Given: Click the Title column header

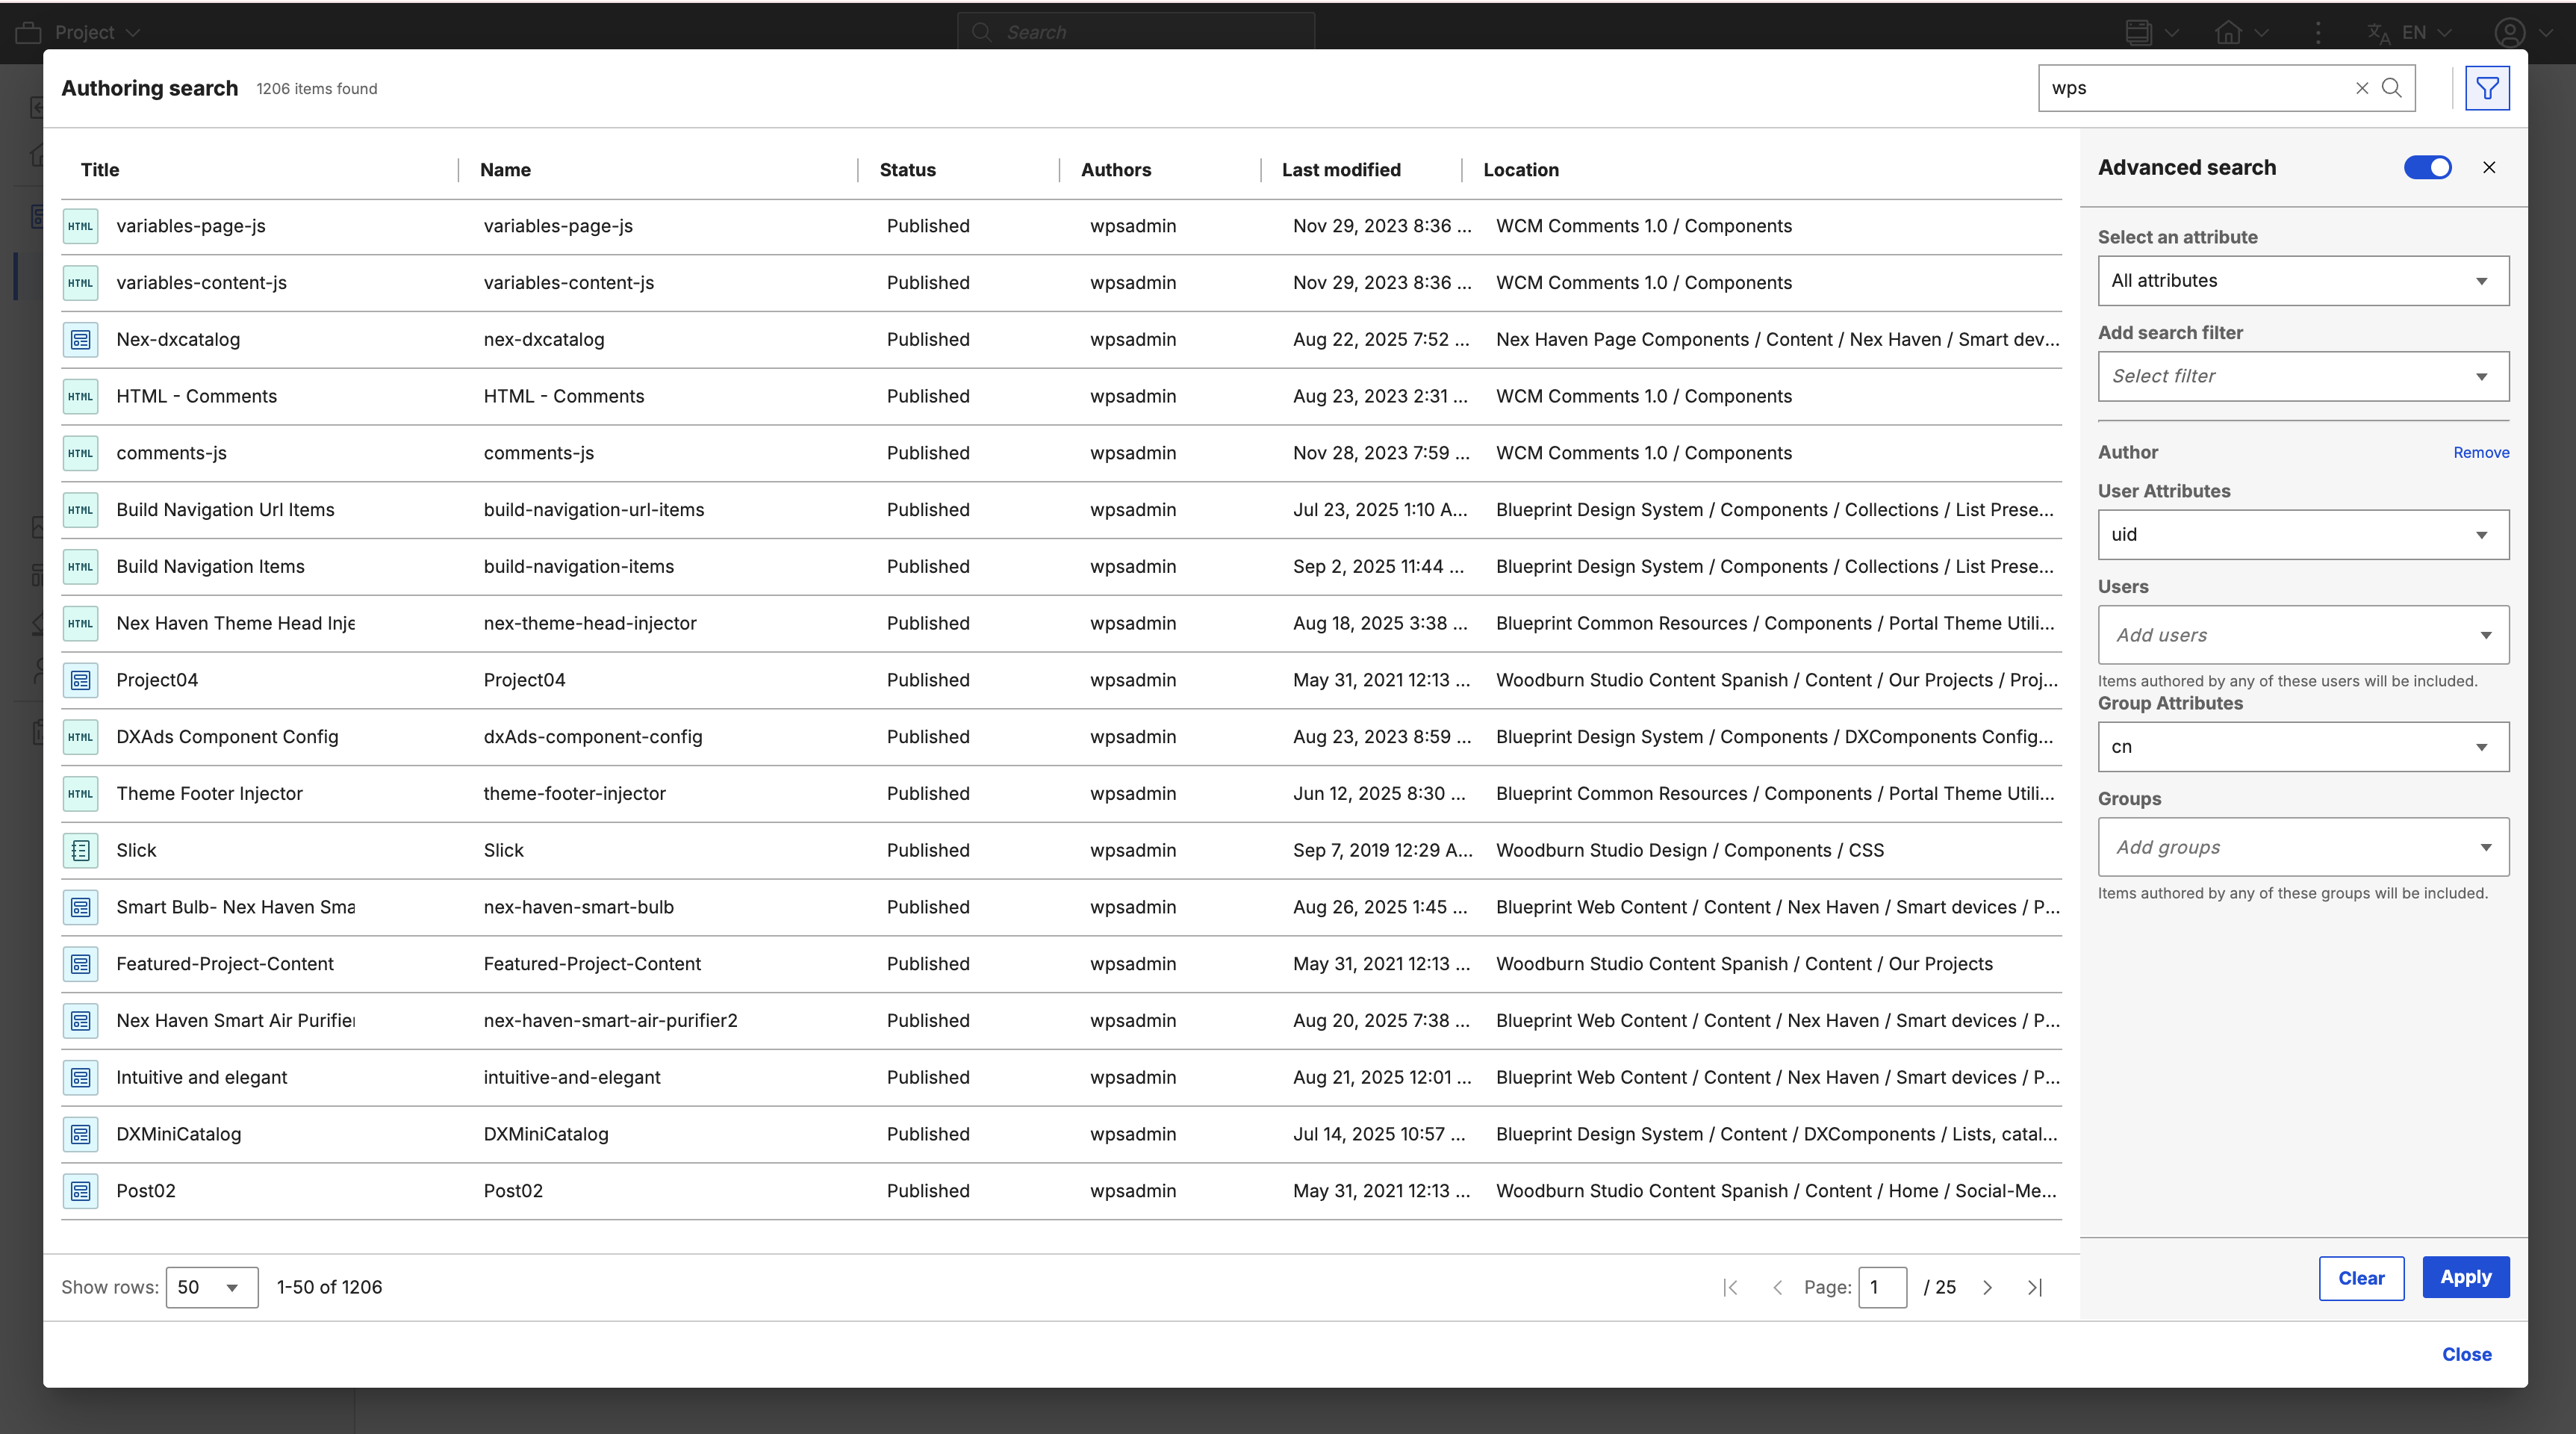Looking at the screenshot, I should tap(100, 170).
